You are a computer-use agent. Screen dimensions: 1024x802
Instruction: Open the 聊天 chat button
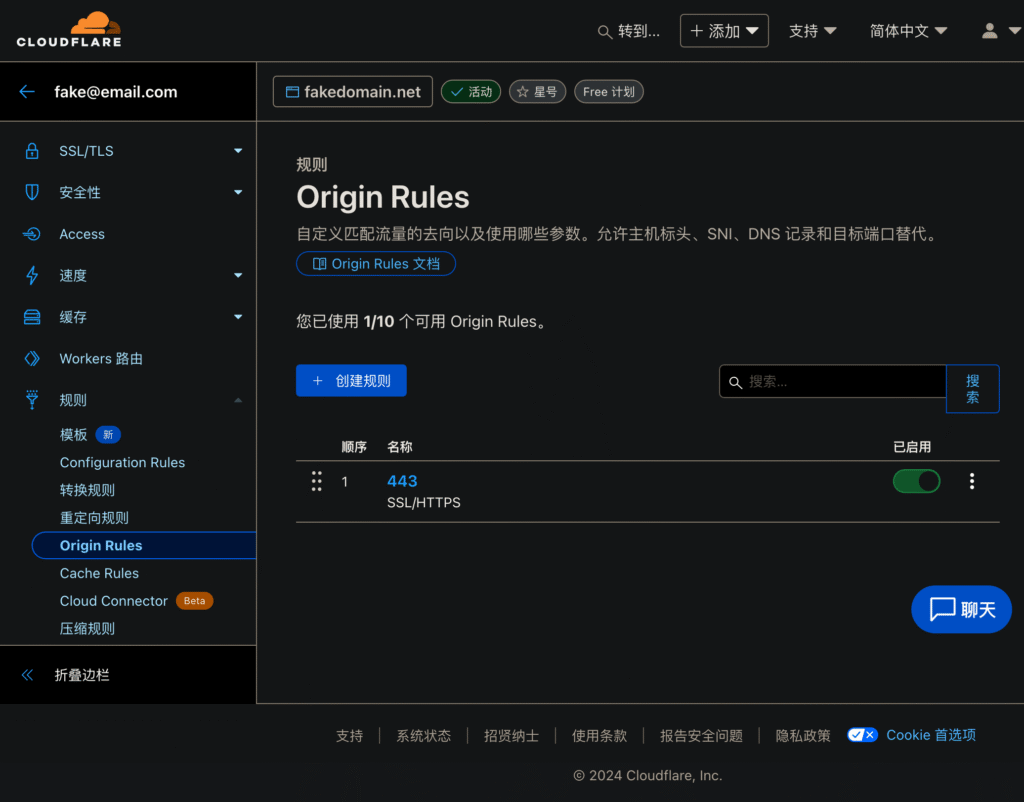pyautogui.click(x=961, y=609)
